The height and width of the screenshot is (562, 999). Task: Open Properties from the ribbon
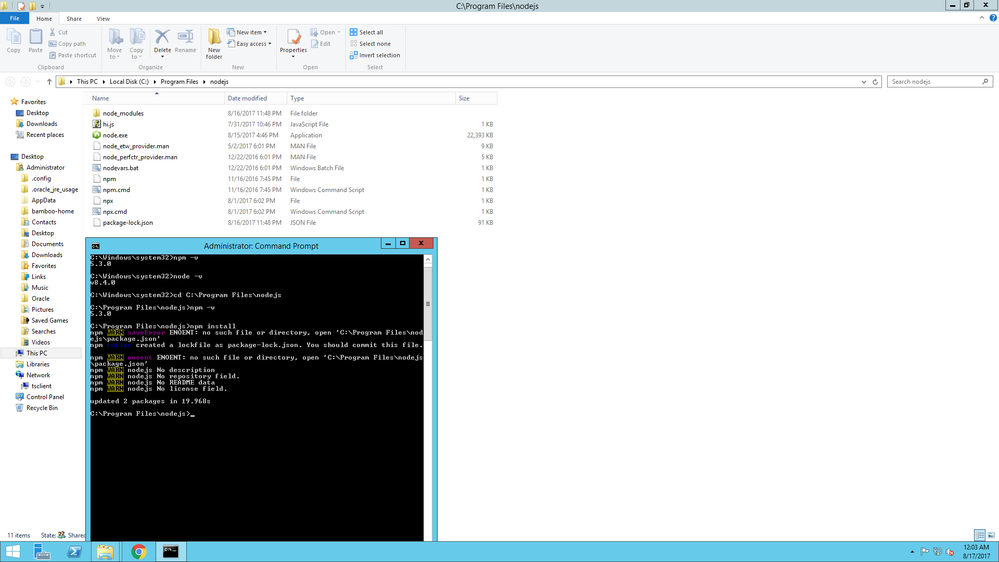coord(293,42)
